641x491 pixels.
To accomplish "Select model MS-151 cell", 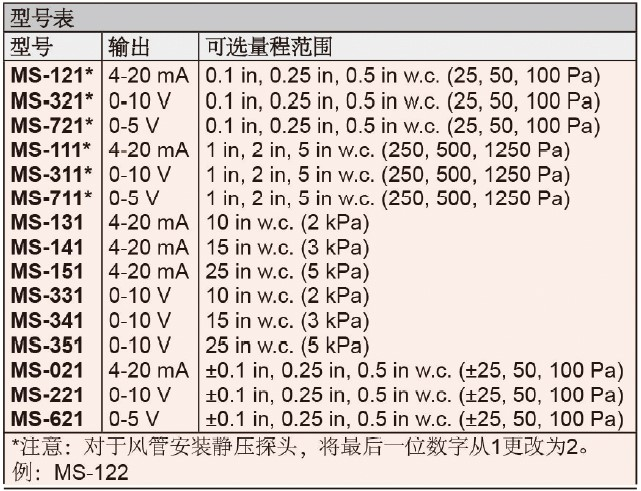I will [47, 271].
